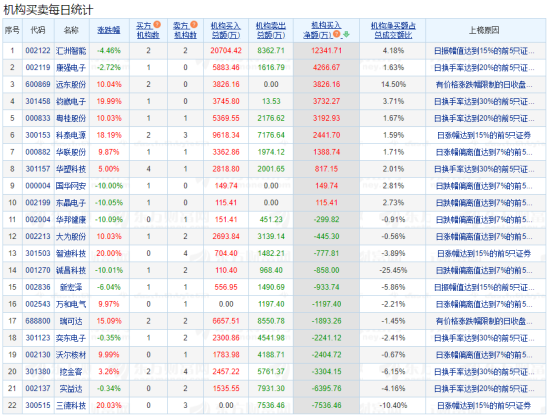Open listing reason link for 600869 row
This screenshot has height=418, width=550.
coord(484,85)
